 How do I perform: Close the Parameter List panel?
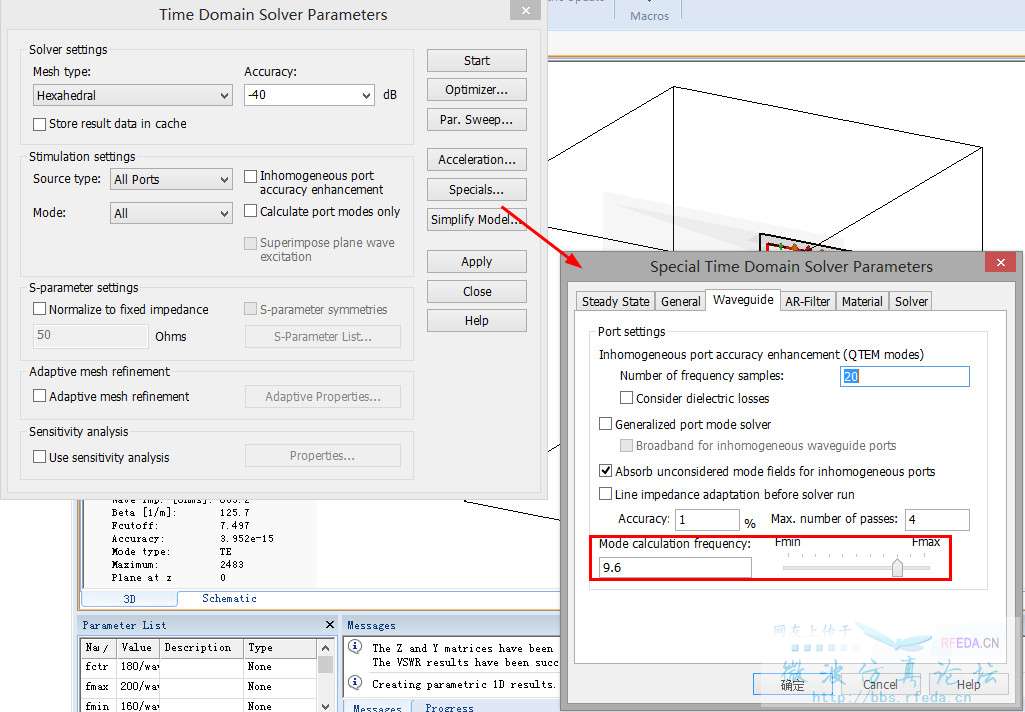[x=329, y=625]
